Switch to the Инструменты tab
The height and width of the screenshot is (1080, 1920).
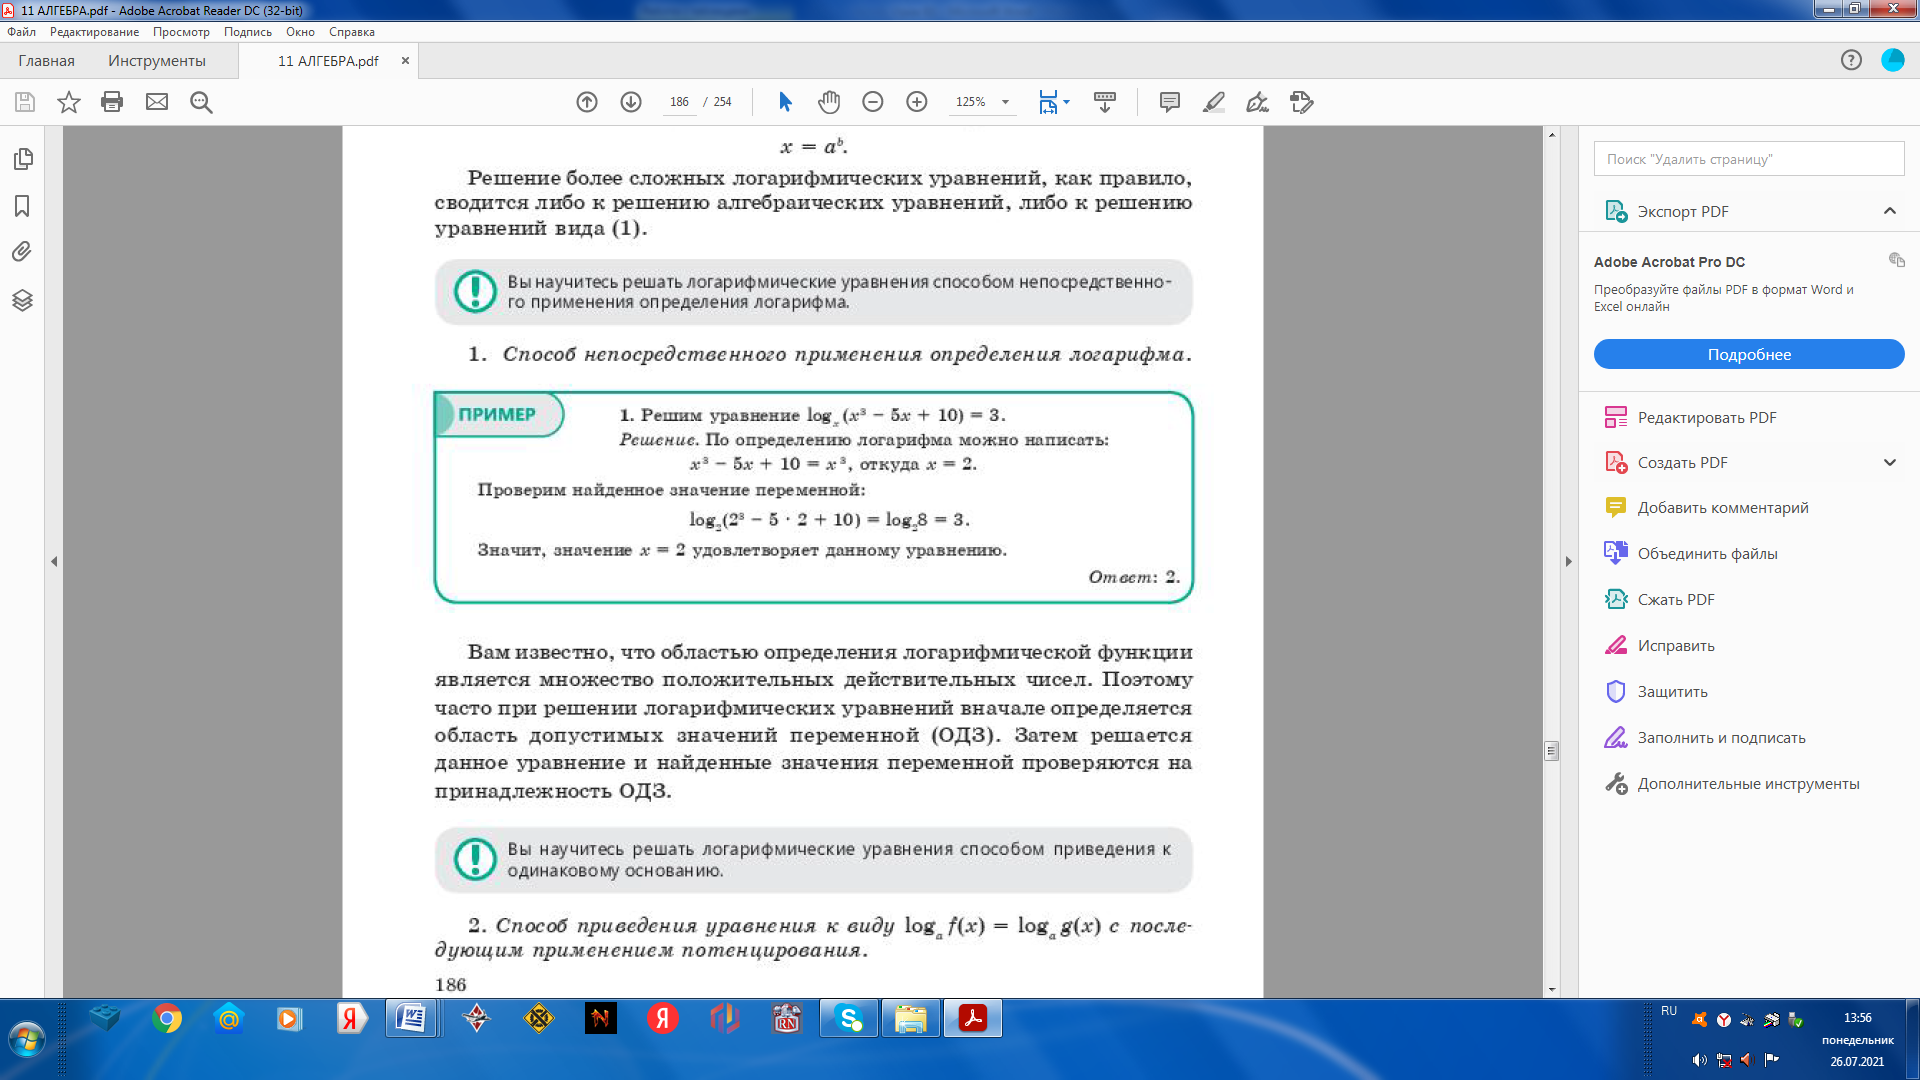[x=157, y=61]
